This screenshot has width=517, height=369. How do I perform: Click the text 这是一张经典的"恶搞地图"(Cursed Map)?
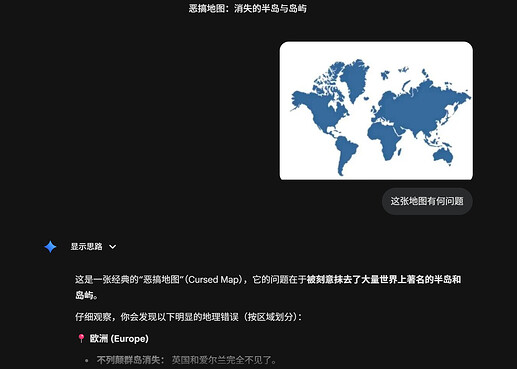coord(158,279)
